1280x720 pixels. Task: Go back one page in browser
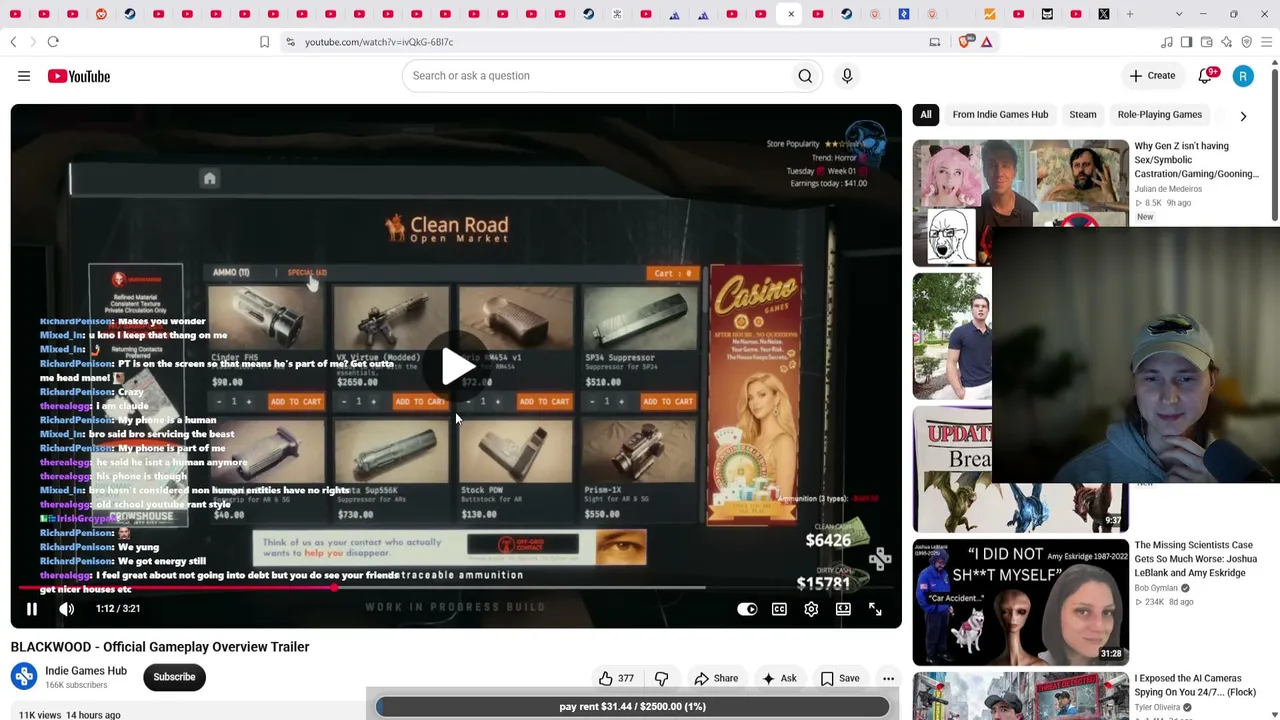point(13,42)
